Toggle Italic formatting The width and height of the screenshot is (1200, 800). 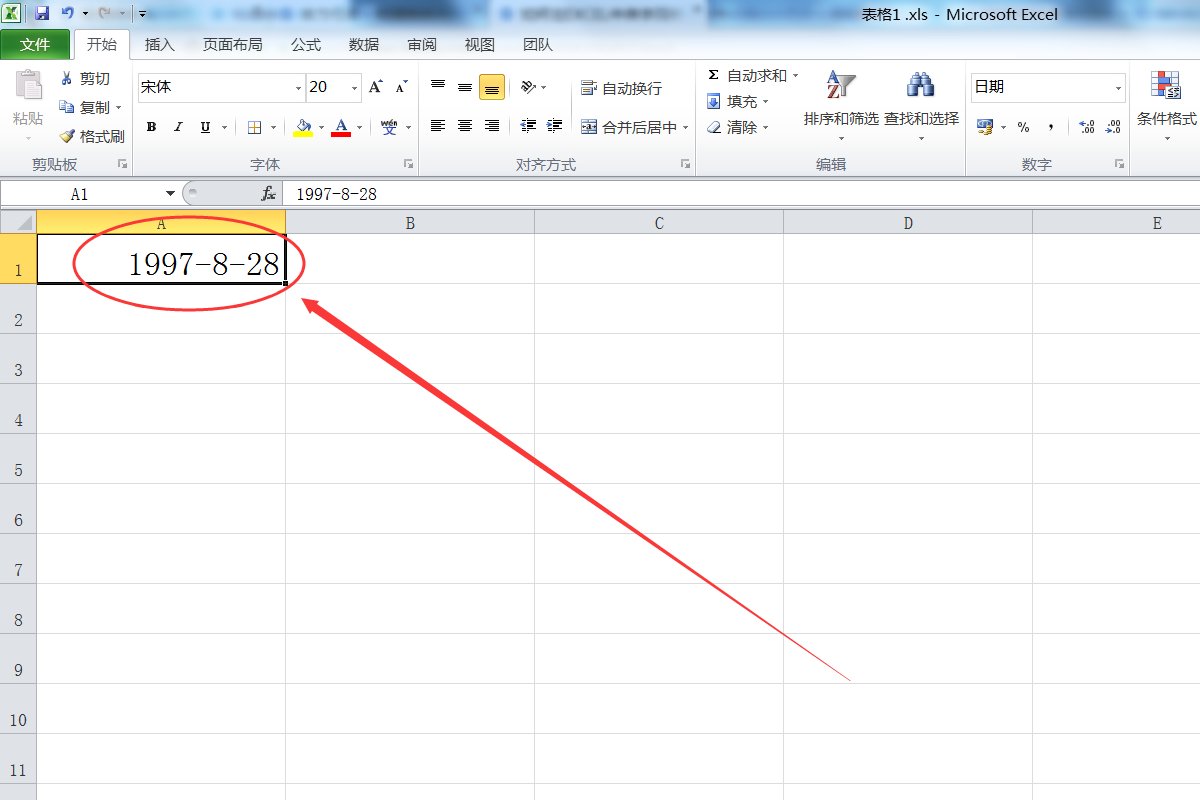click(178, 127)
